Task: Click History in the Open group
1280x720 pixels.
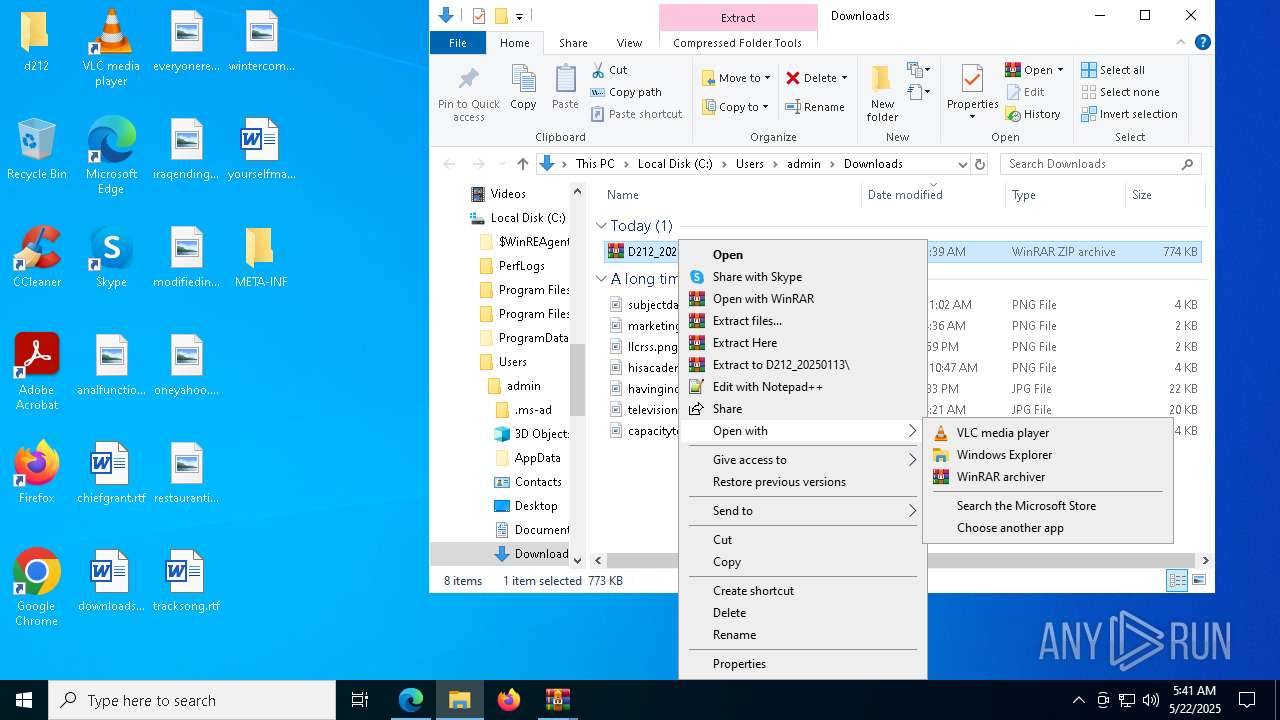Action: coord(1033,114)
